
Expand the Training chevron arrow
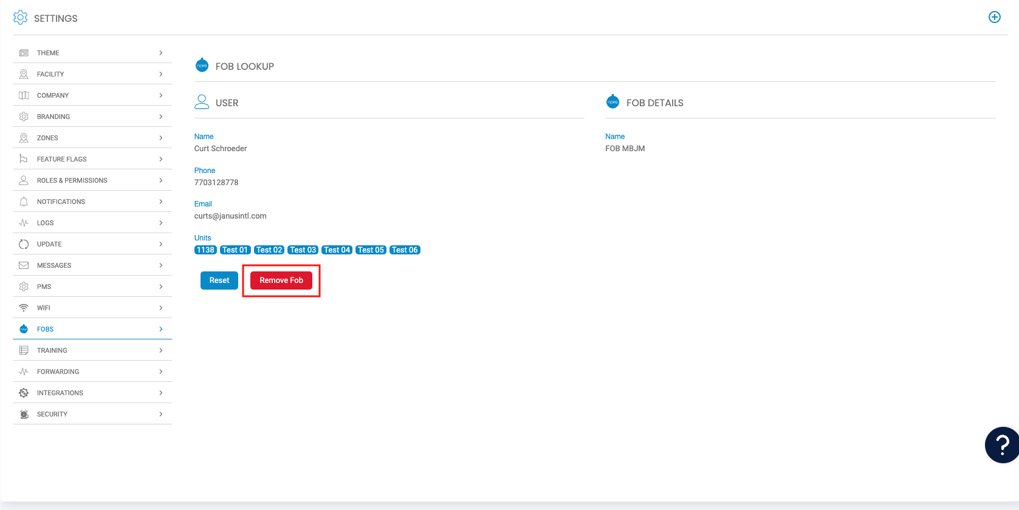tap(160, 351)
